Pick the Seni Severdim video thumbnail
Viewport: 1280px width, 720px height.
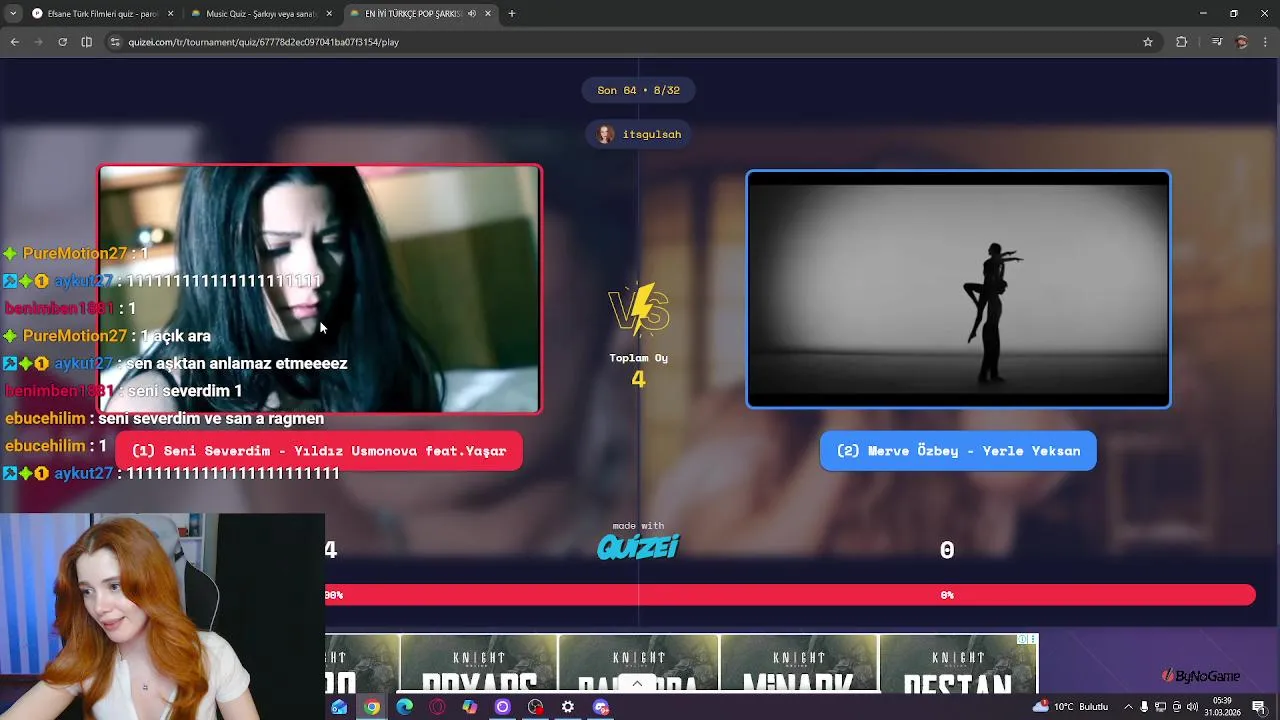[x=320, y=289]
